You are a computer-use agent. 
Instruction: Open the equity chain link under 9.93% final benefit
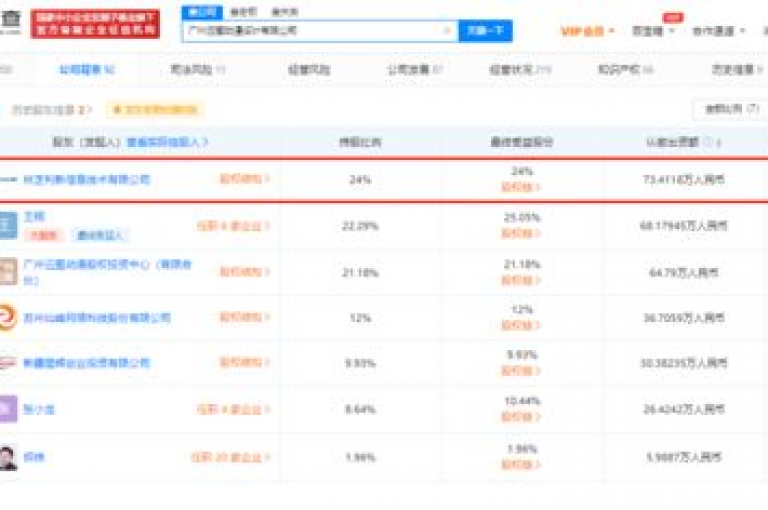pos(521,371)
